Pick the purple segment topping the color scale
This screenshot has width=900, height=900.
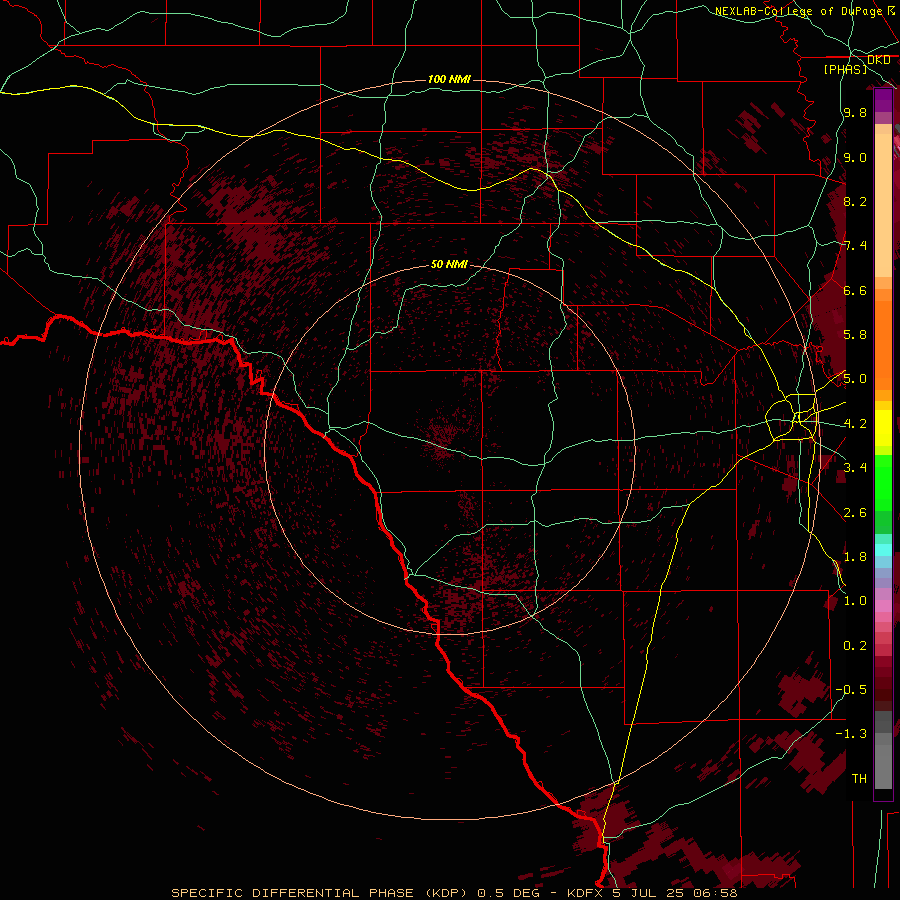pyautogui.click(x=883, y=100)
